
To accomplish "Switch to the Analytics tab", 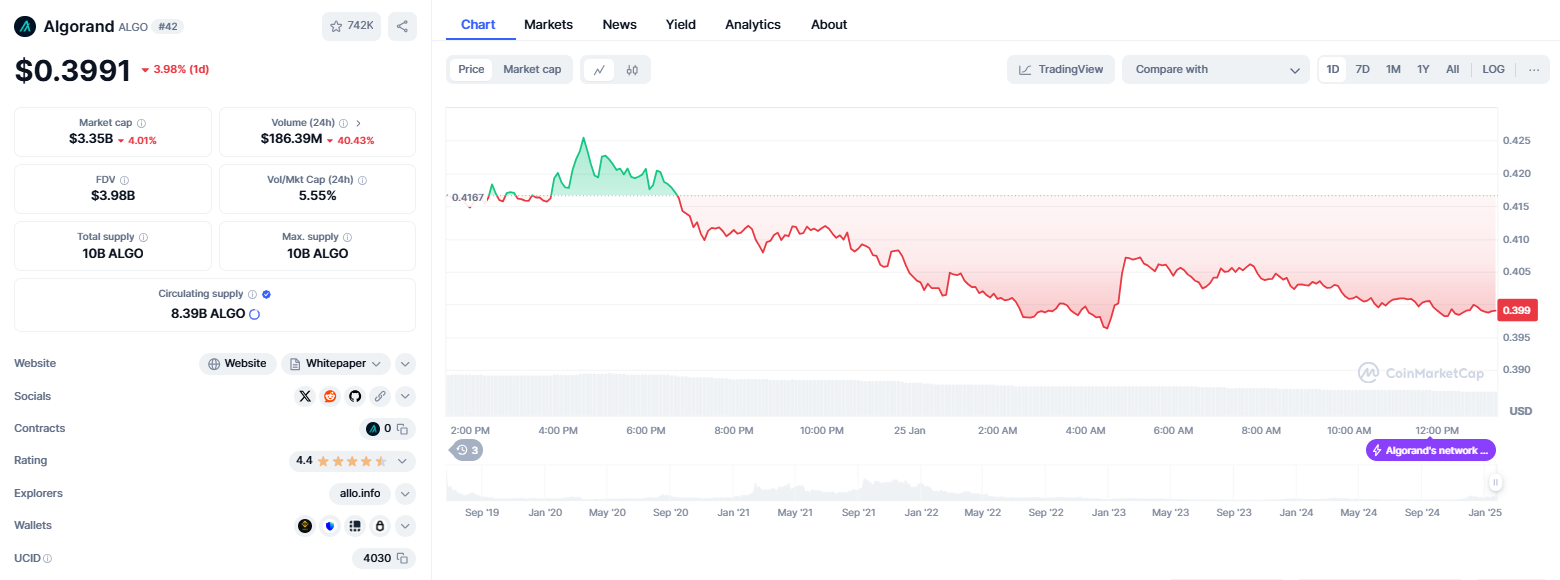I will (753, 24).
